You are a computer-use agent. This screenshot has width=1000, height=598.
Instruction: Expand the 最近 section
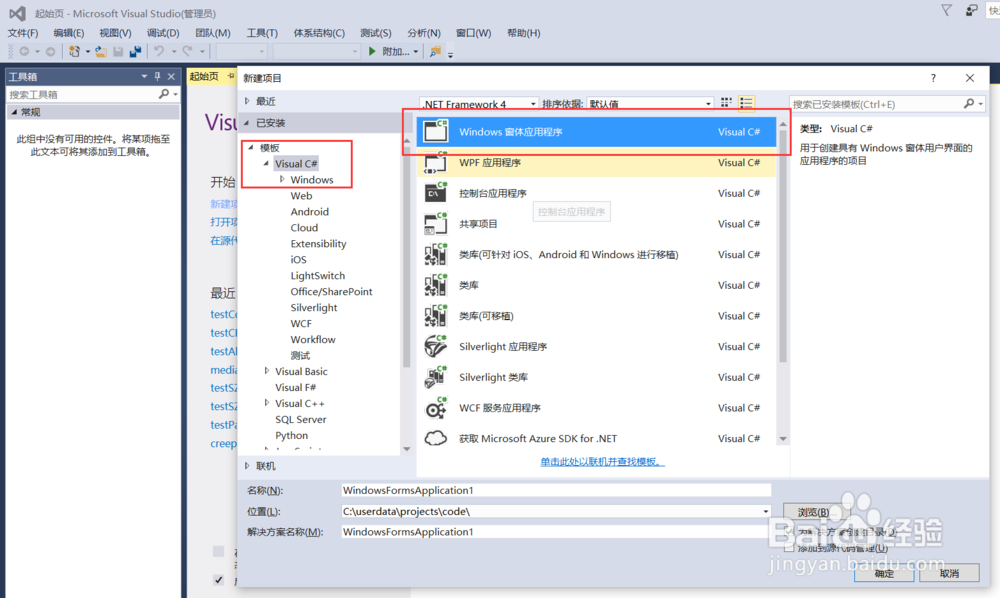[x=247, y=101]
